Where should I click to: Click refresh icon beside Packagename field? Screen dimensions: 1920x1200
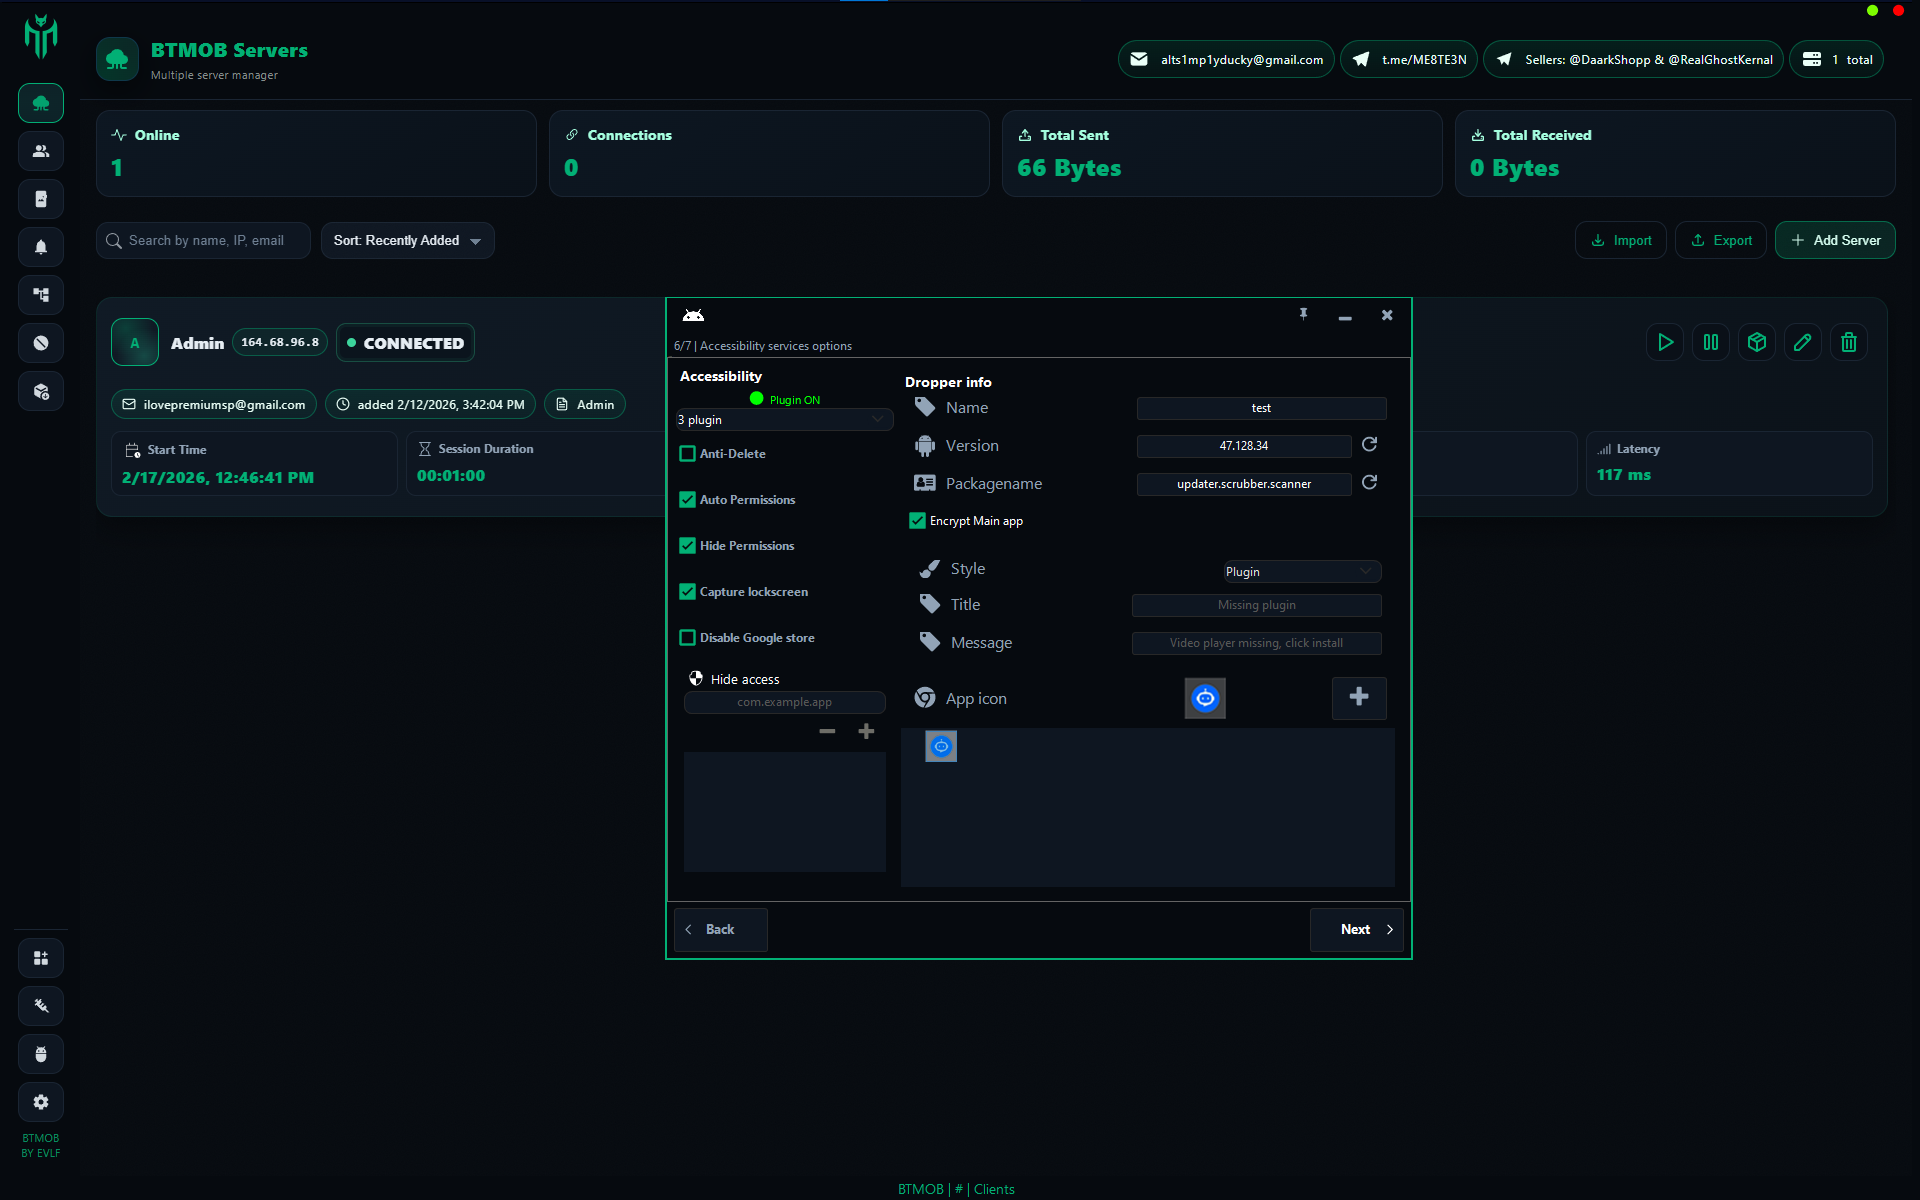(1370, 482)
